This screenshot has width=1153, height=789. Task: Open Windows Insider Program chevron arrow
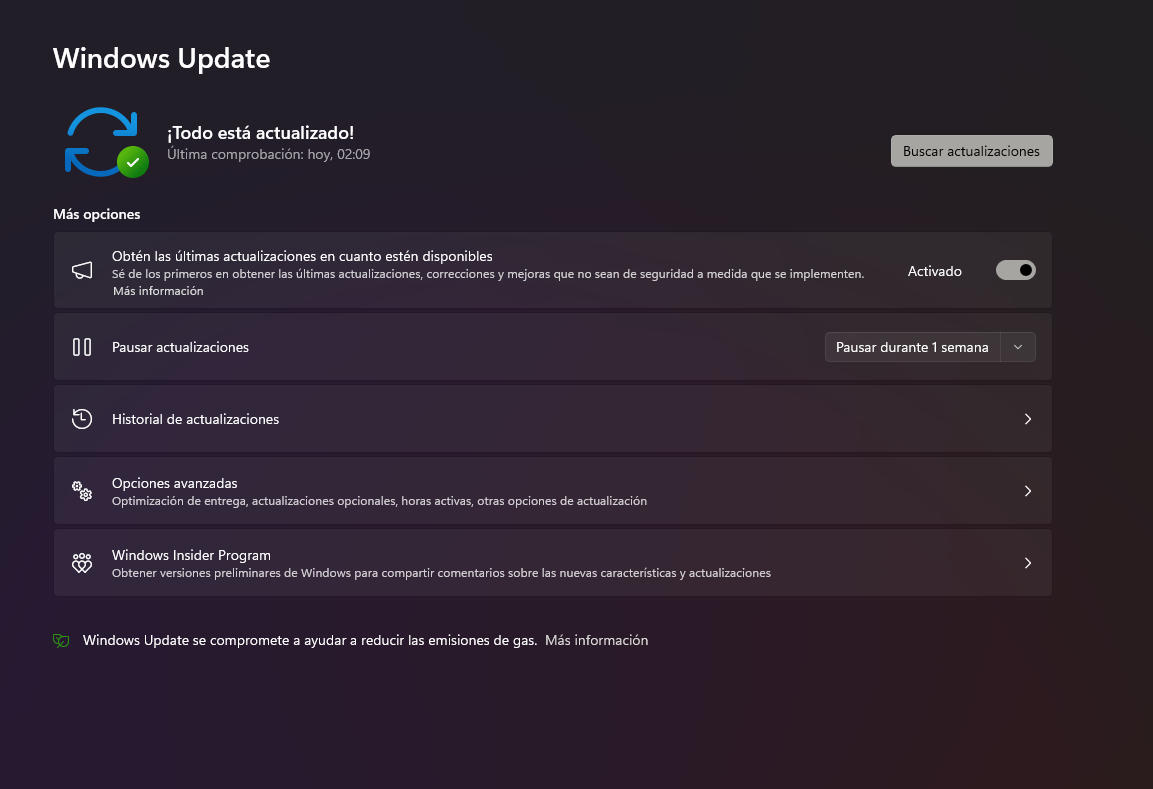point(1028,563)
